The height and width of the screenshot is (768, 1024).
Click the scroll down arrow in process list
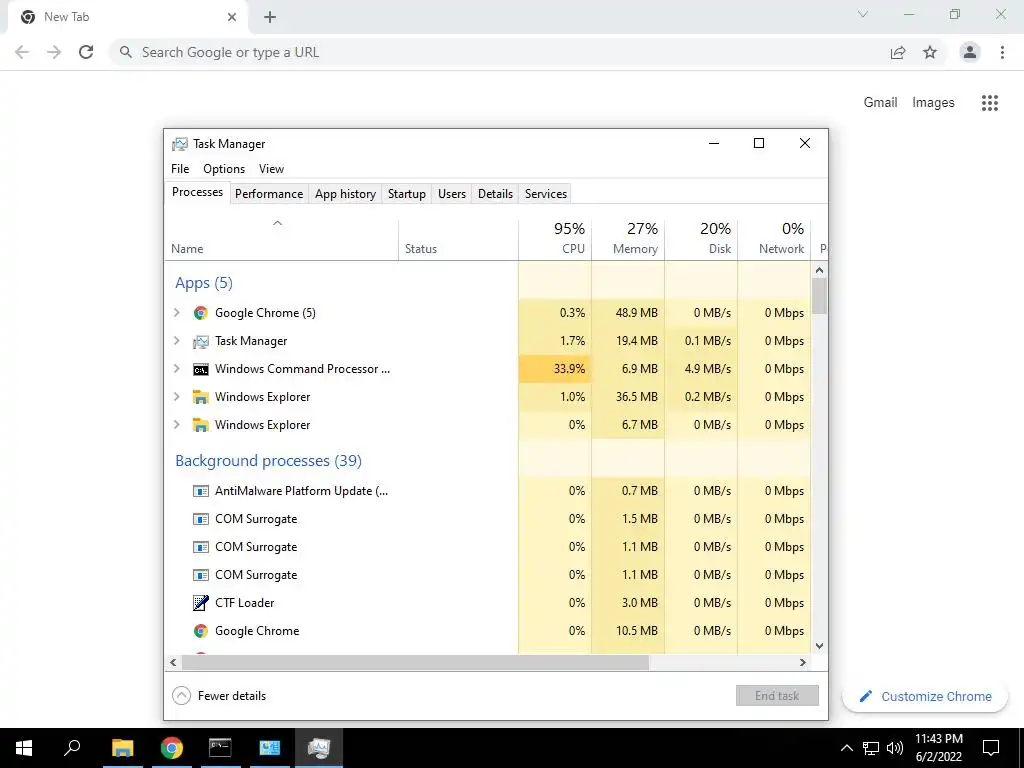(820, 646)
